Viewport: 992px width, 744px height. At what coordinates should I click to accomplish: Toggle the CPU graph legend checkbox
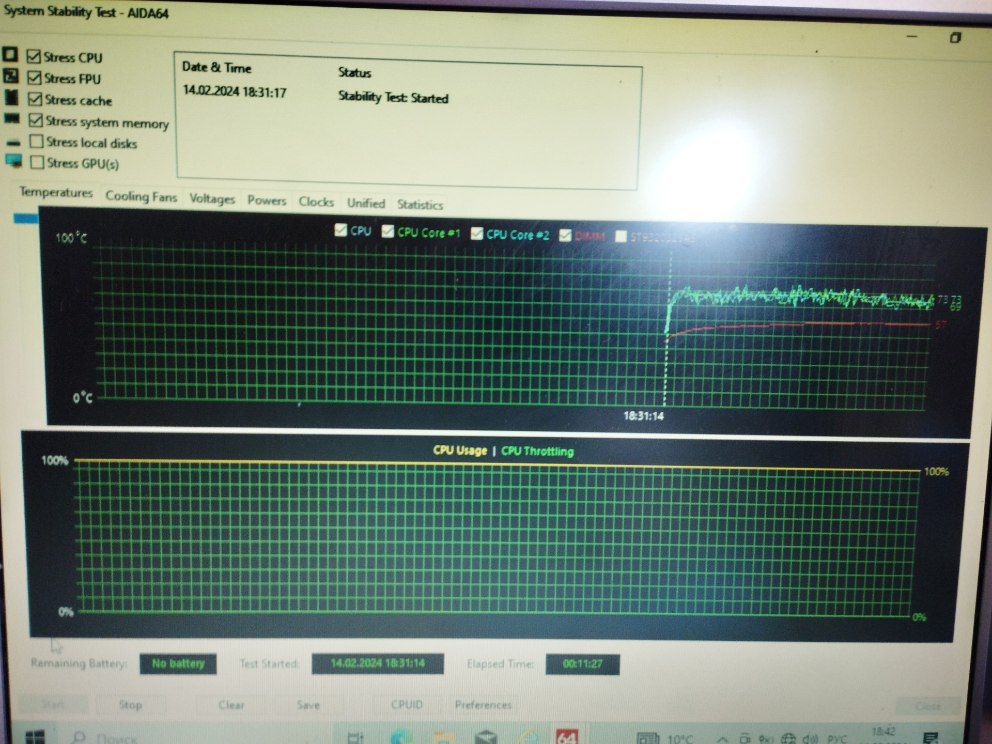pyautogui.click(x=340, y=230)
